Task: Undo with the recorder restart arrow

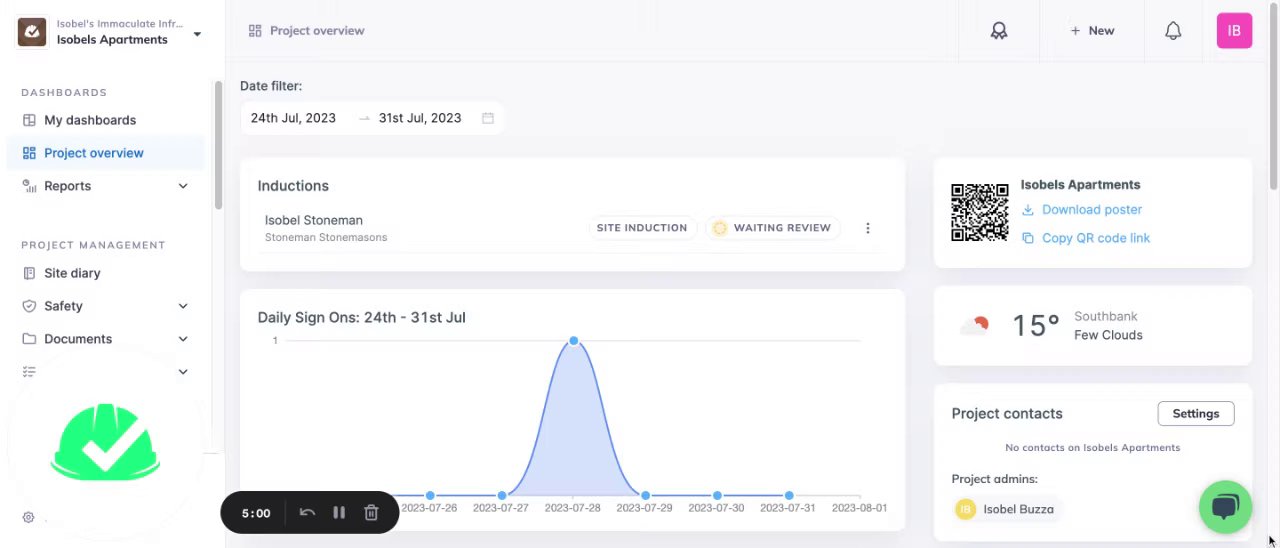Action: [307, 513]
